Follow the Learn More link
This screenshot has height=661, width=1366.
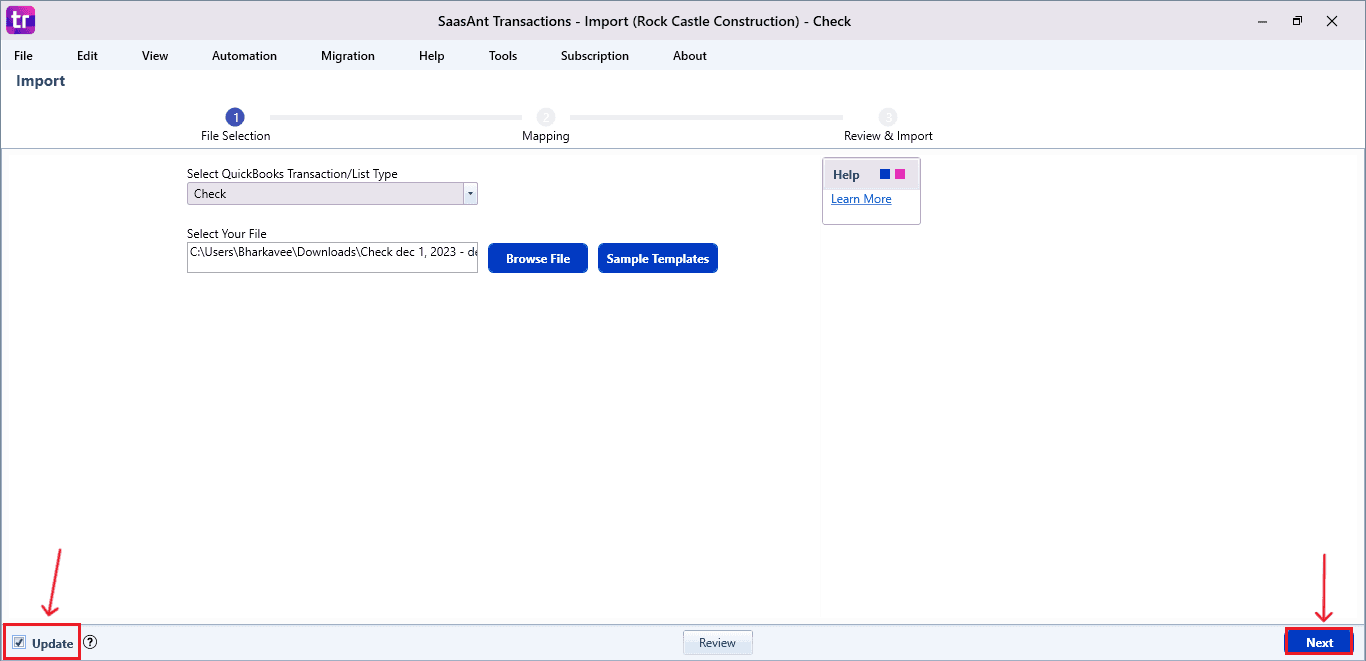pyautogui.click(x=861, y=199)
